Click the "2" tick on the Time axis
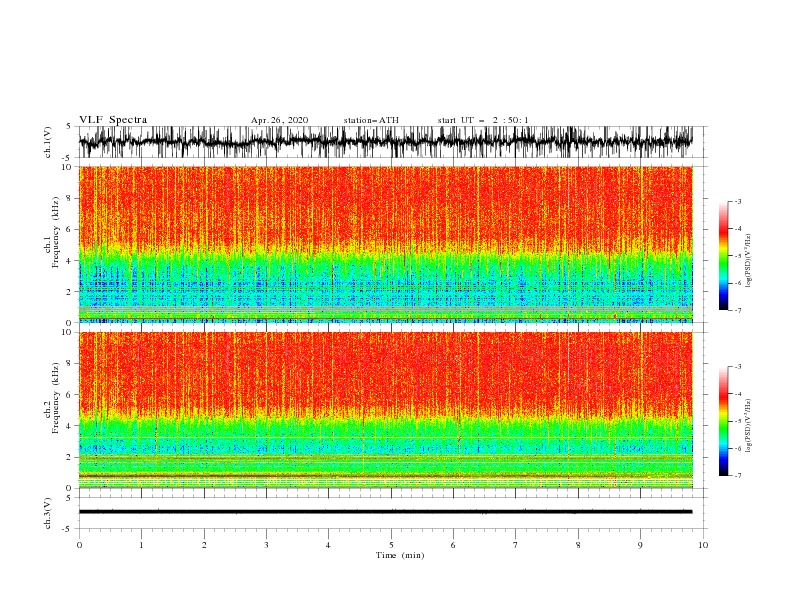The height and width of the screenshot is (612, 792). (204, 546)
